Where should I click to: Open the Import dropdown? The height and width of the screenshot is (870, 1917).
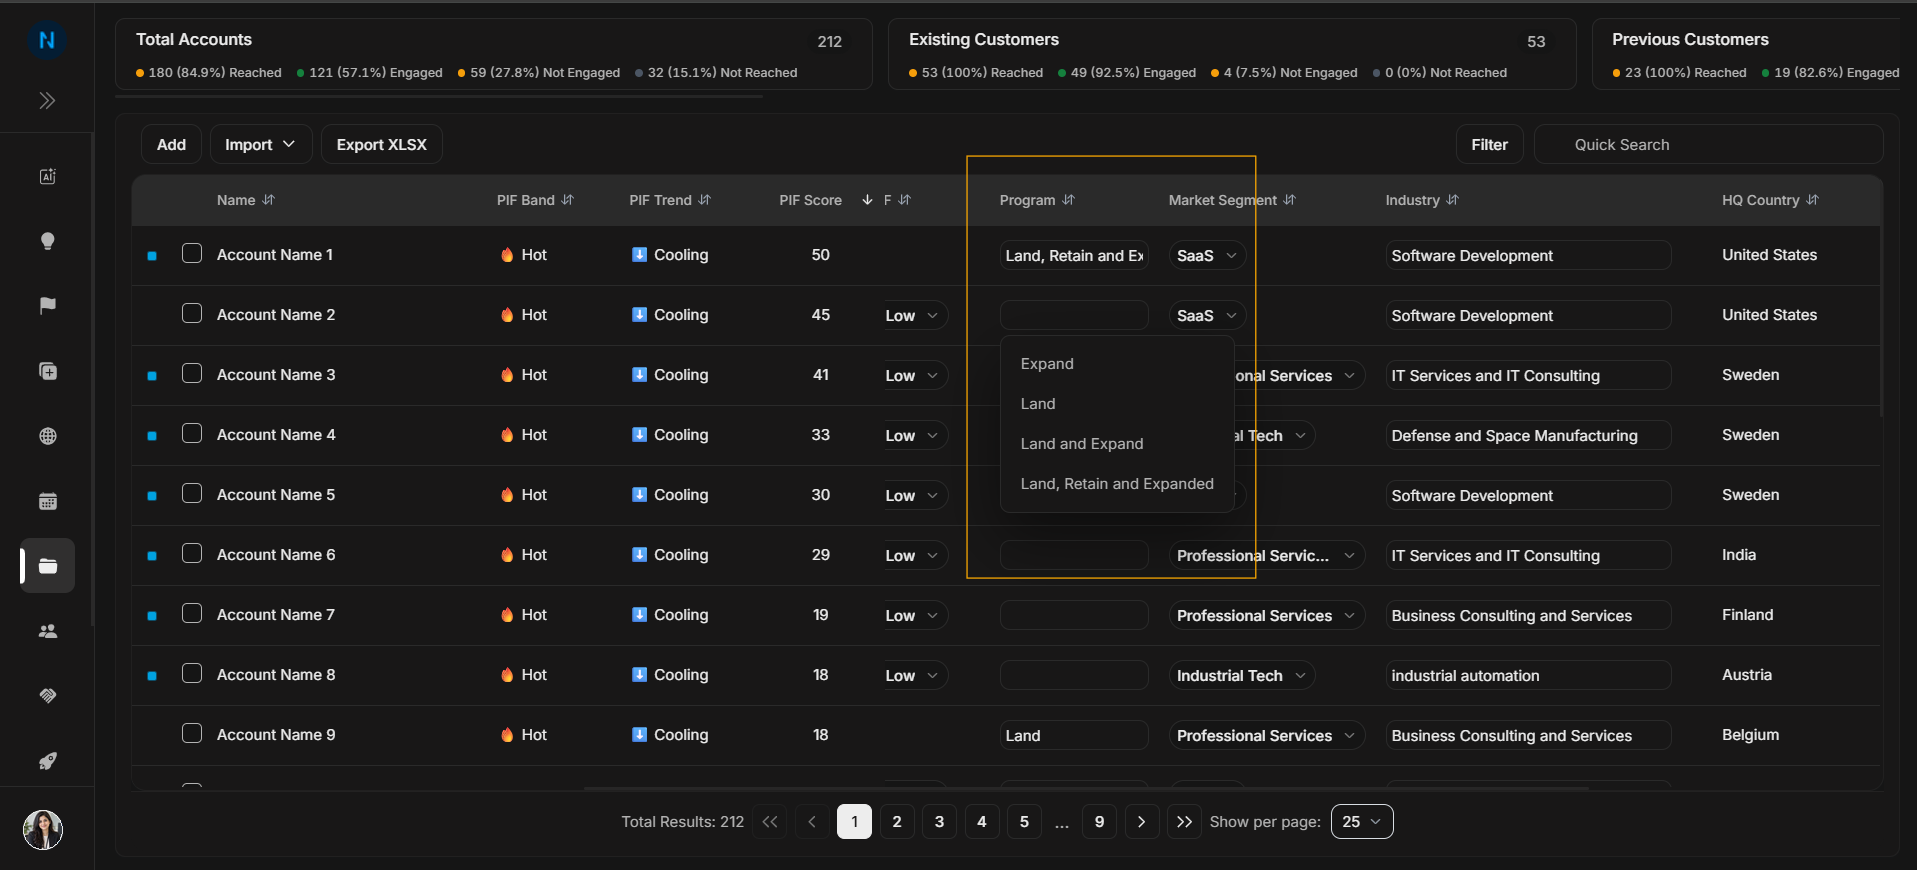coord(260,145)
